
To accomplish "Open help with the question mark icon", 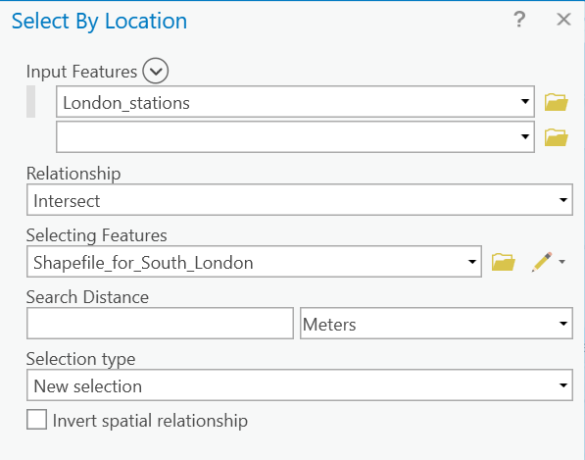I will coord(519,19).
